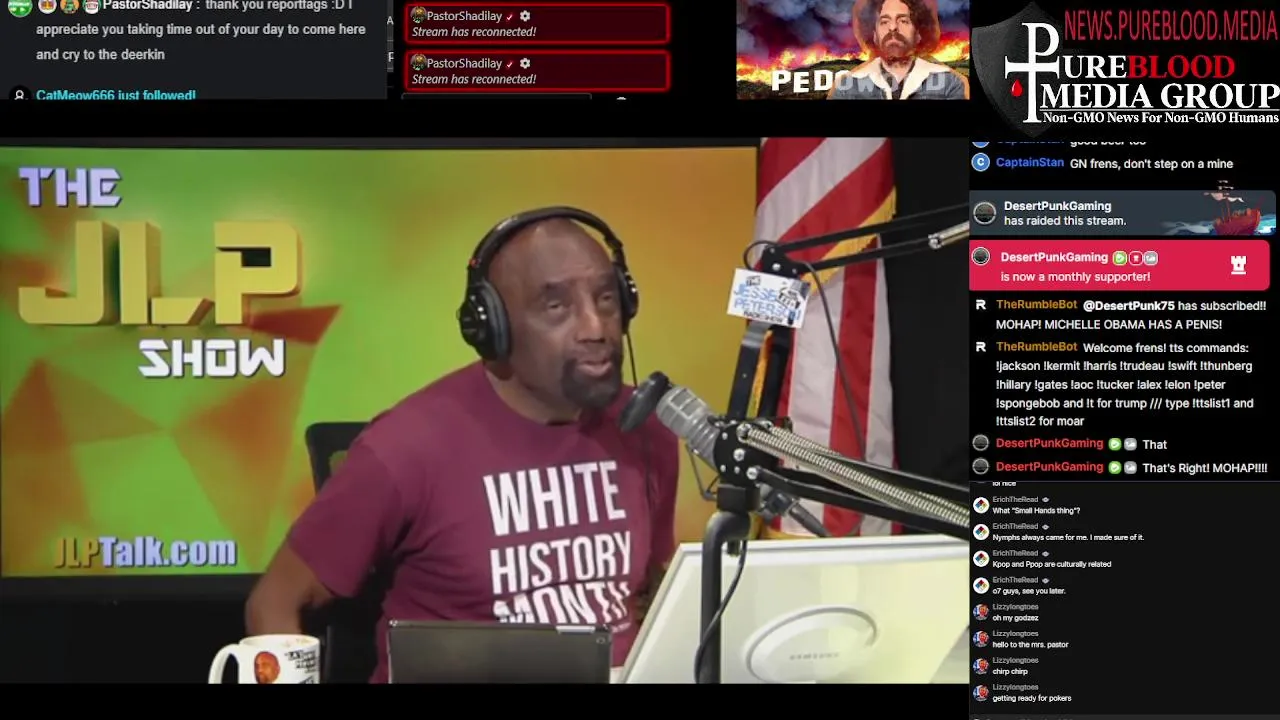Screen dimensions: 1280x720
Task: Click eye icon next to ErichTheRead on 'Small Hands' message
Action: 1046,499
